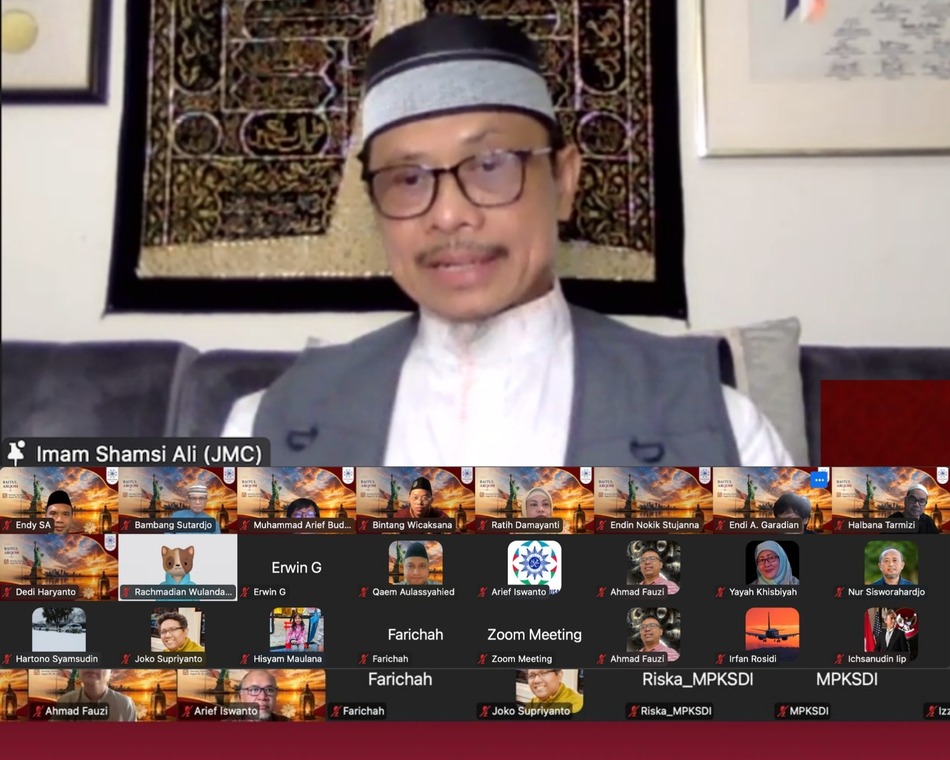The height and width of the screenshot is (760, 950).
Task: Click the 'Imam Shamsi Ali (JMC)' name label
Action: pyautogui.click(x=149, y=453)
